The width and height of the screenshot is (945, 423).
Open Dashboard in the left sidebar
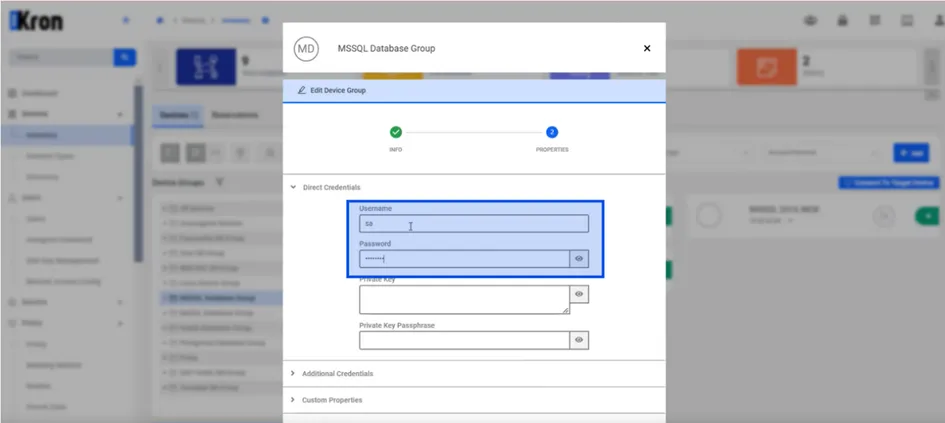tap(40, 93)
